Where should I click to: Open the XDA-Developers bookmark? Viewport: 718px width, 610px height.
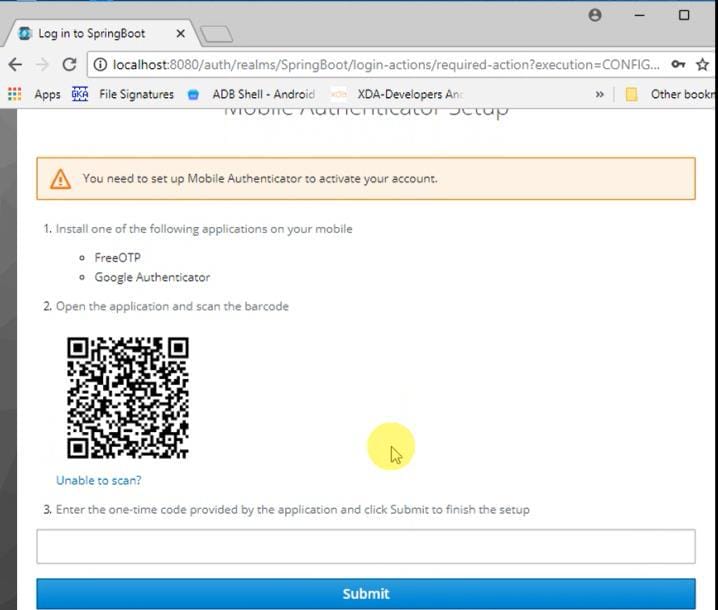397,94
